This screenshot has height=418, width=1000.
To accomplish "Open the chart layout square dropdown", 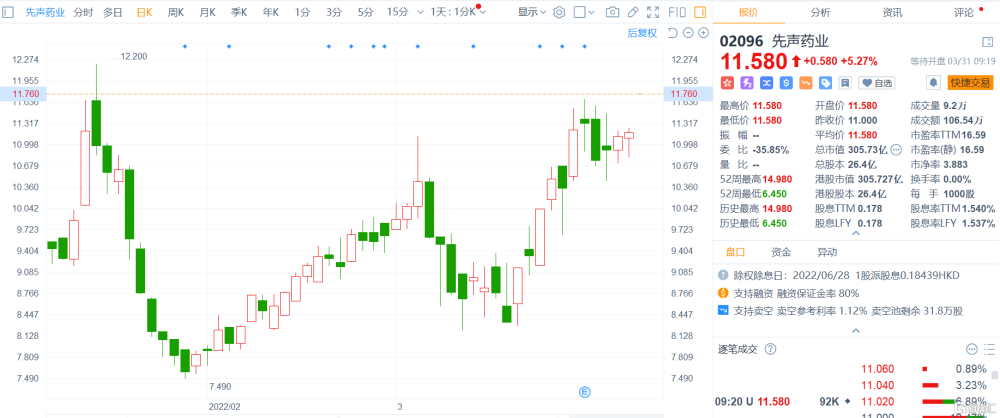I will [x=584, y=12].
